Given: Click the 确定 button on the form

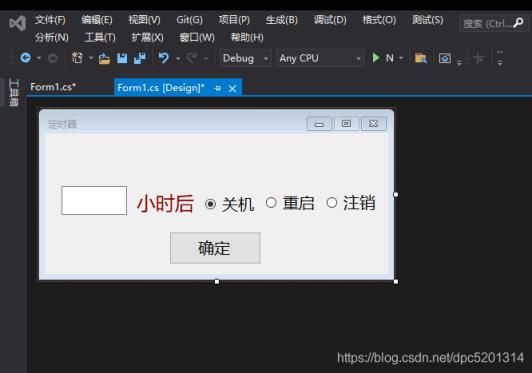Looking at the screenshot, I should coord(215,248).
